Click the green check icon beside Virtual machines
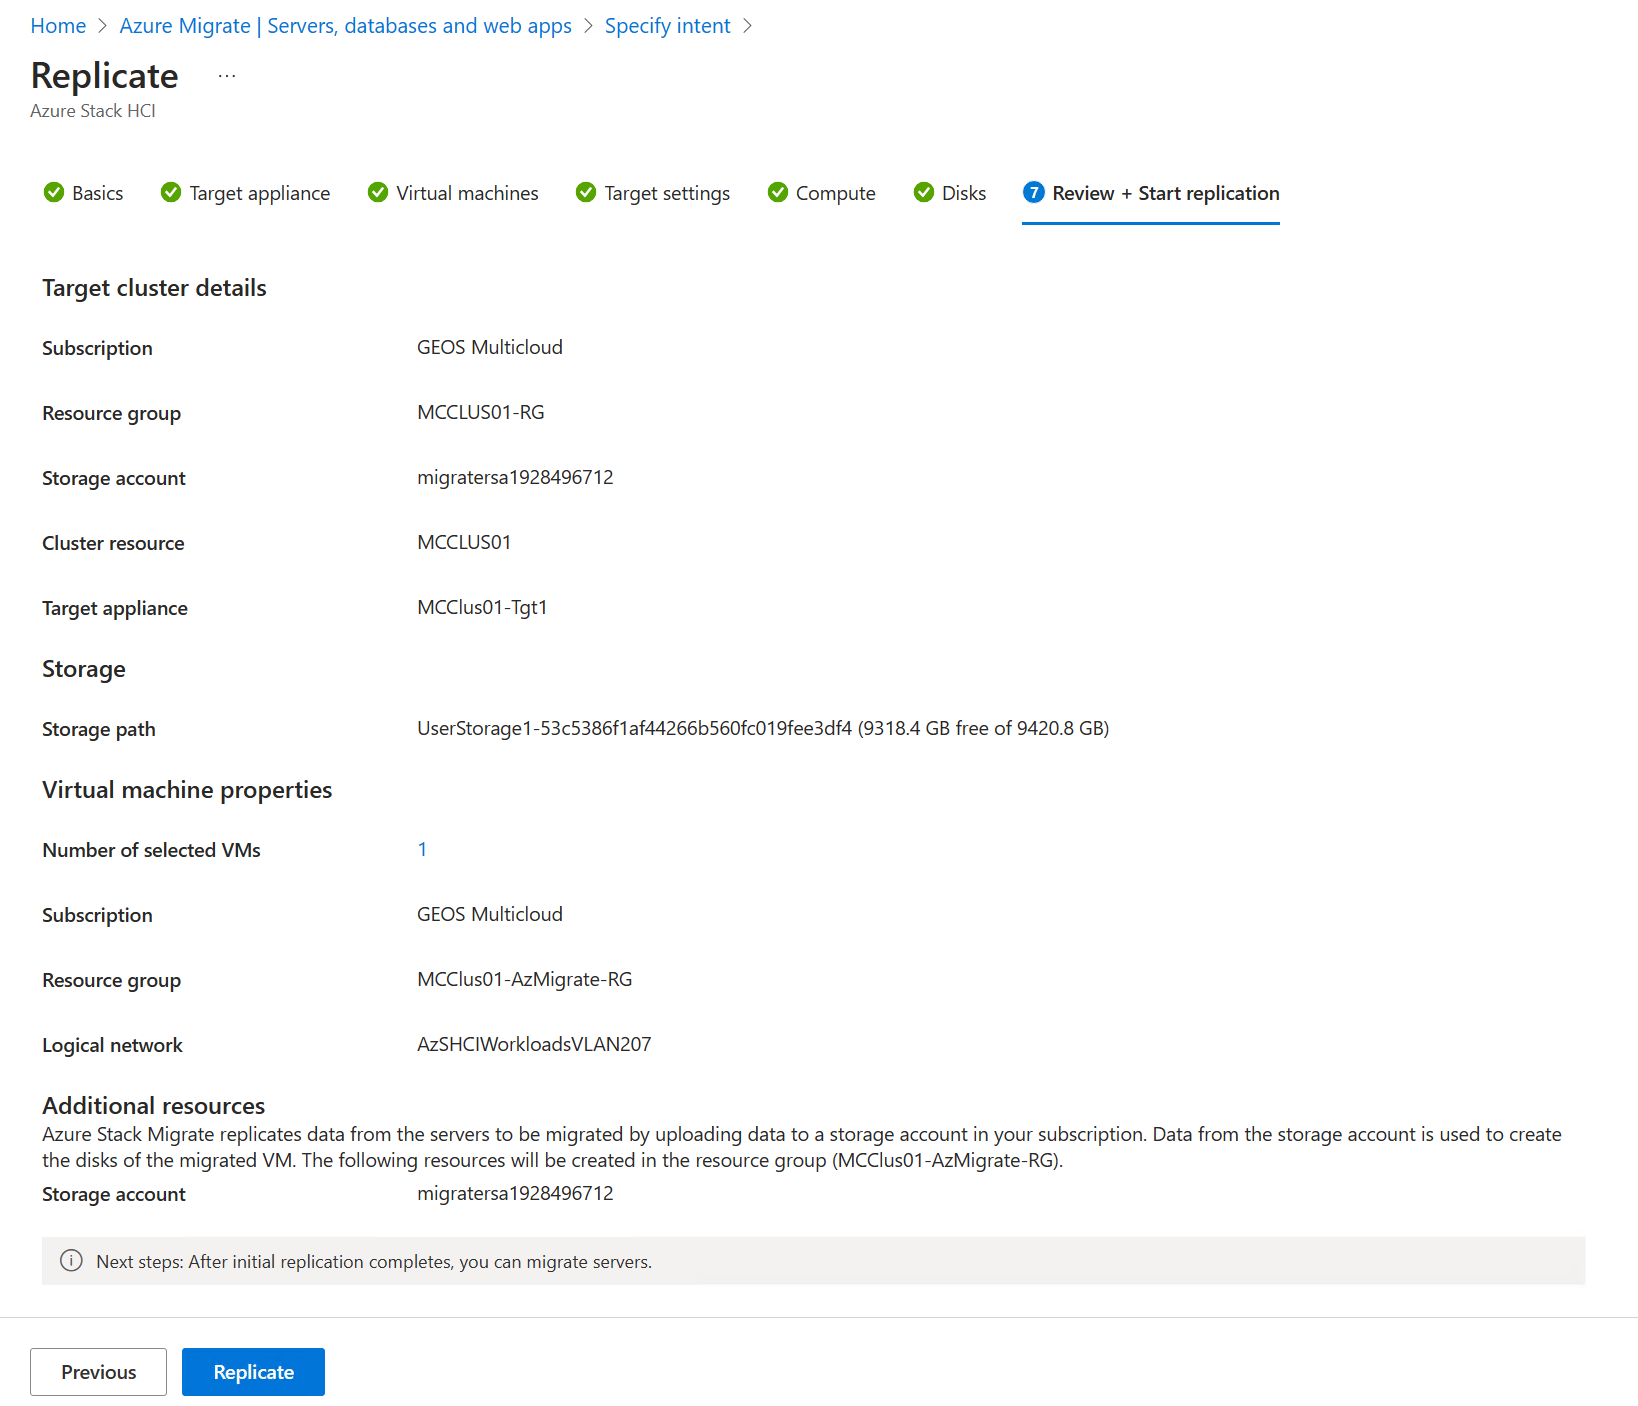Screen dimensions: 1638x1406 pyautogui.click(x=378, y=192)
